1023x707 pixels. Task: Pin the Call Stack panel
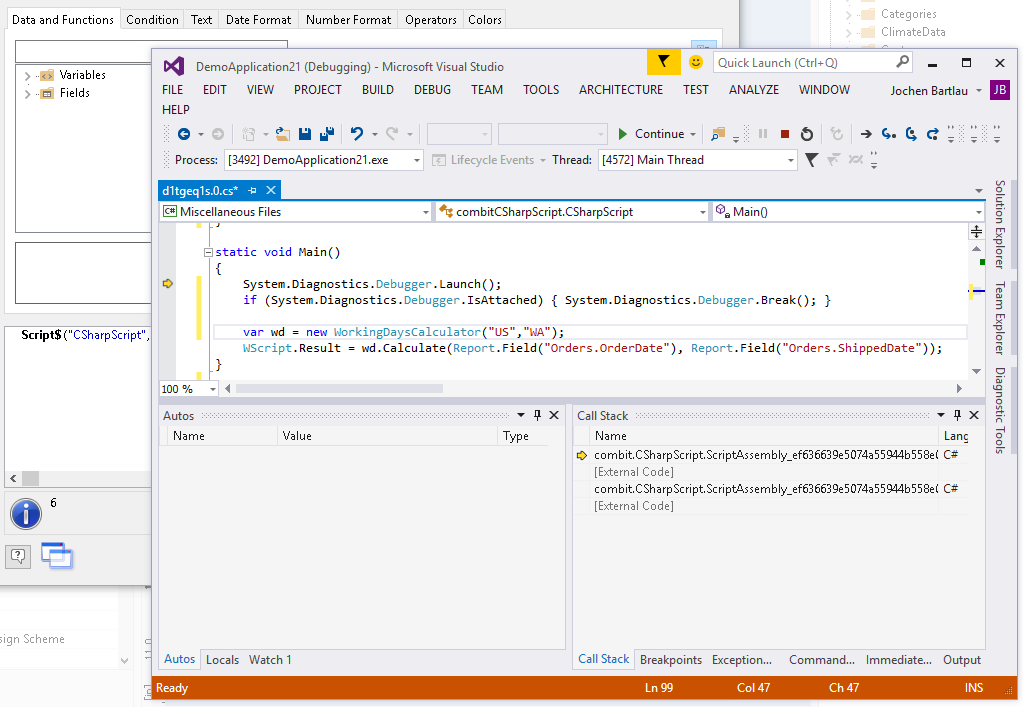[x=957, y=415]
